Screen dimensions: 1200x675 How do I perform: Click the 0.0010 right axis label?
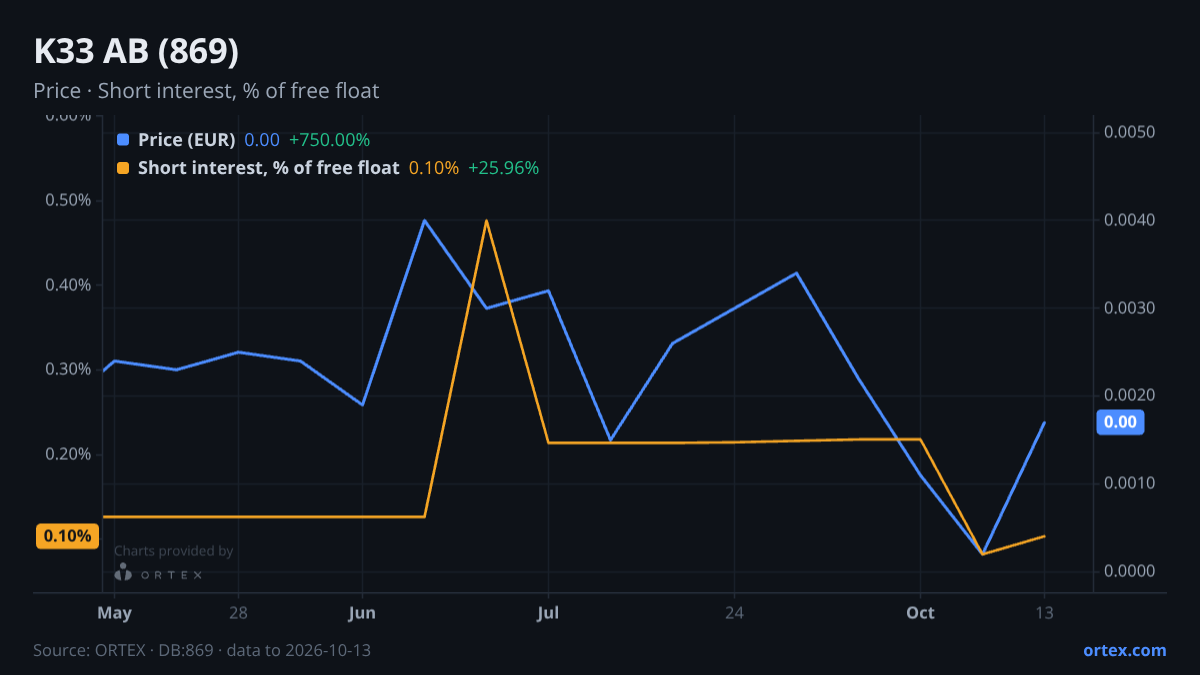1130,483
